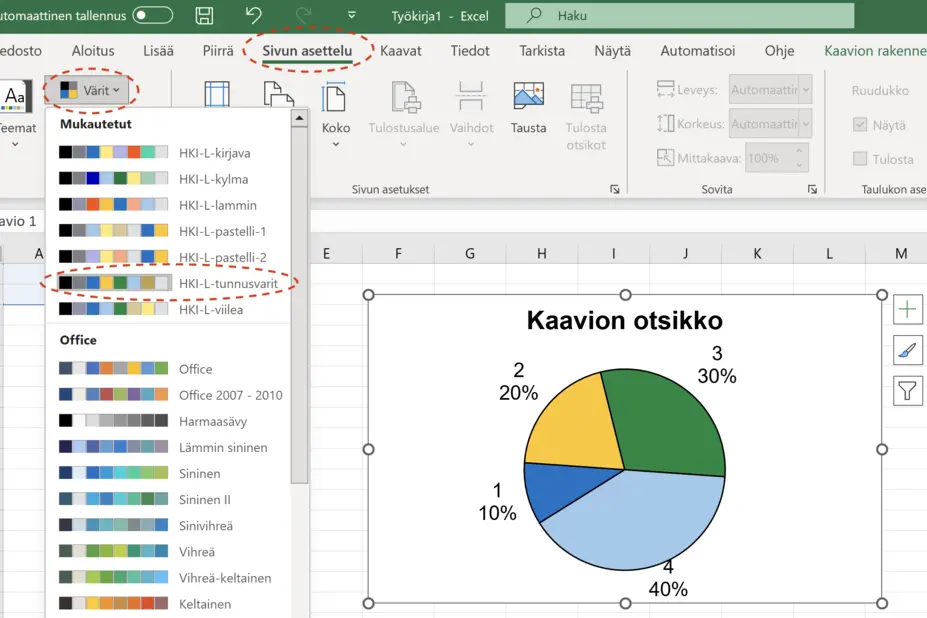The image size is (927, 618).
Task: Open the Kaavat tab
Action: [x=401, y=51]
